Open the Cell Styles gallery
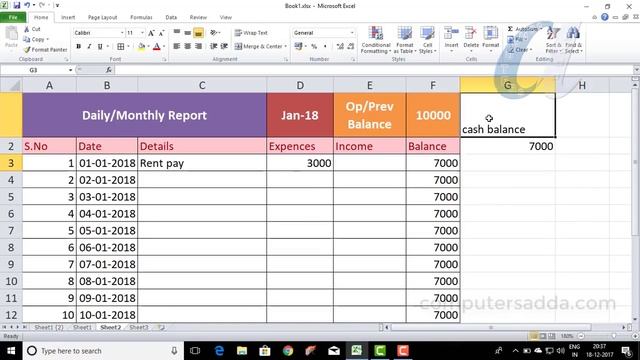Viewport: 640px width, 360px height. [427, 40]
